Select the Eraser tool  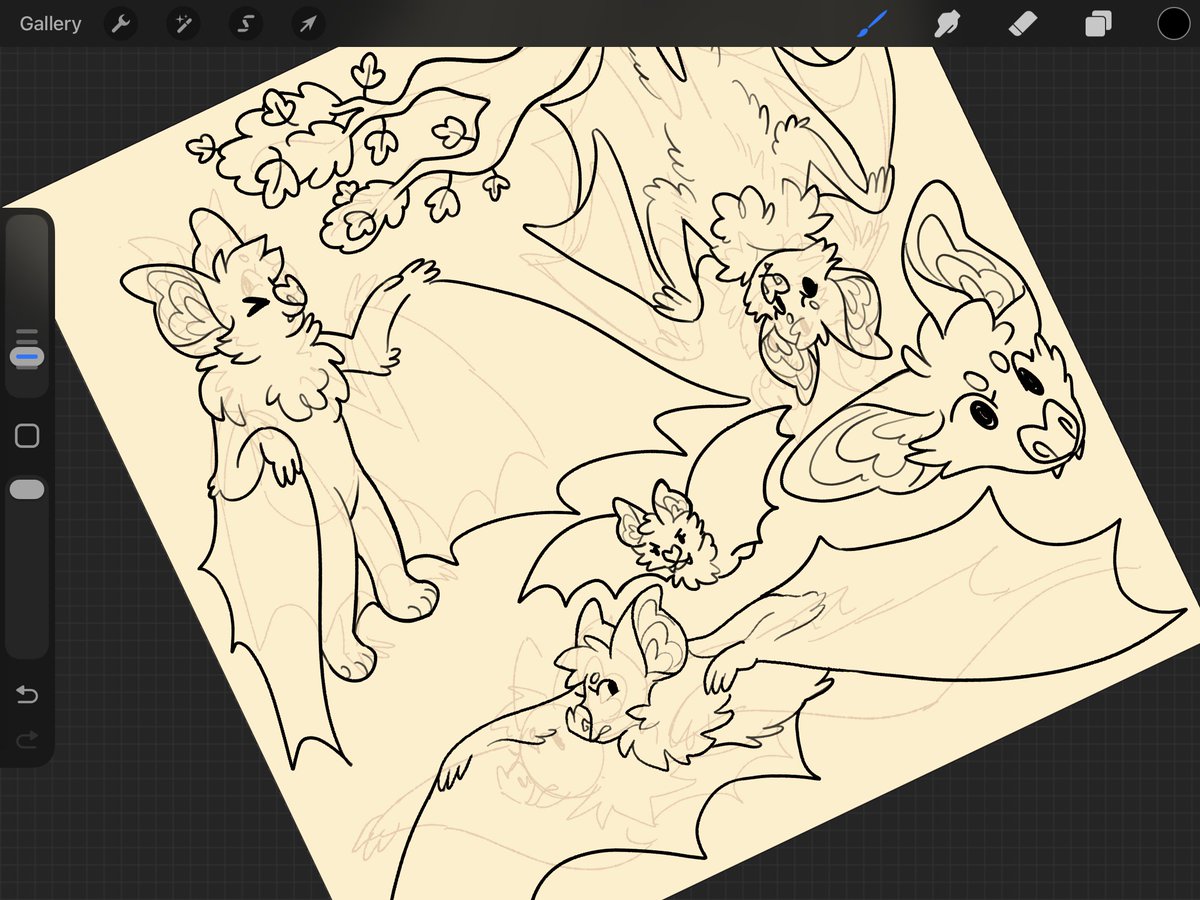click(1023, 24)
